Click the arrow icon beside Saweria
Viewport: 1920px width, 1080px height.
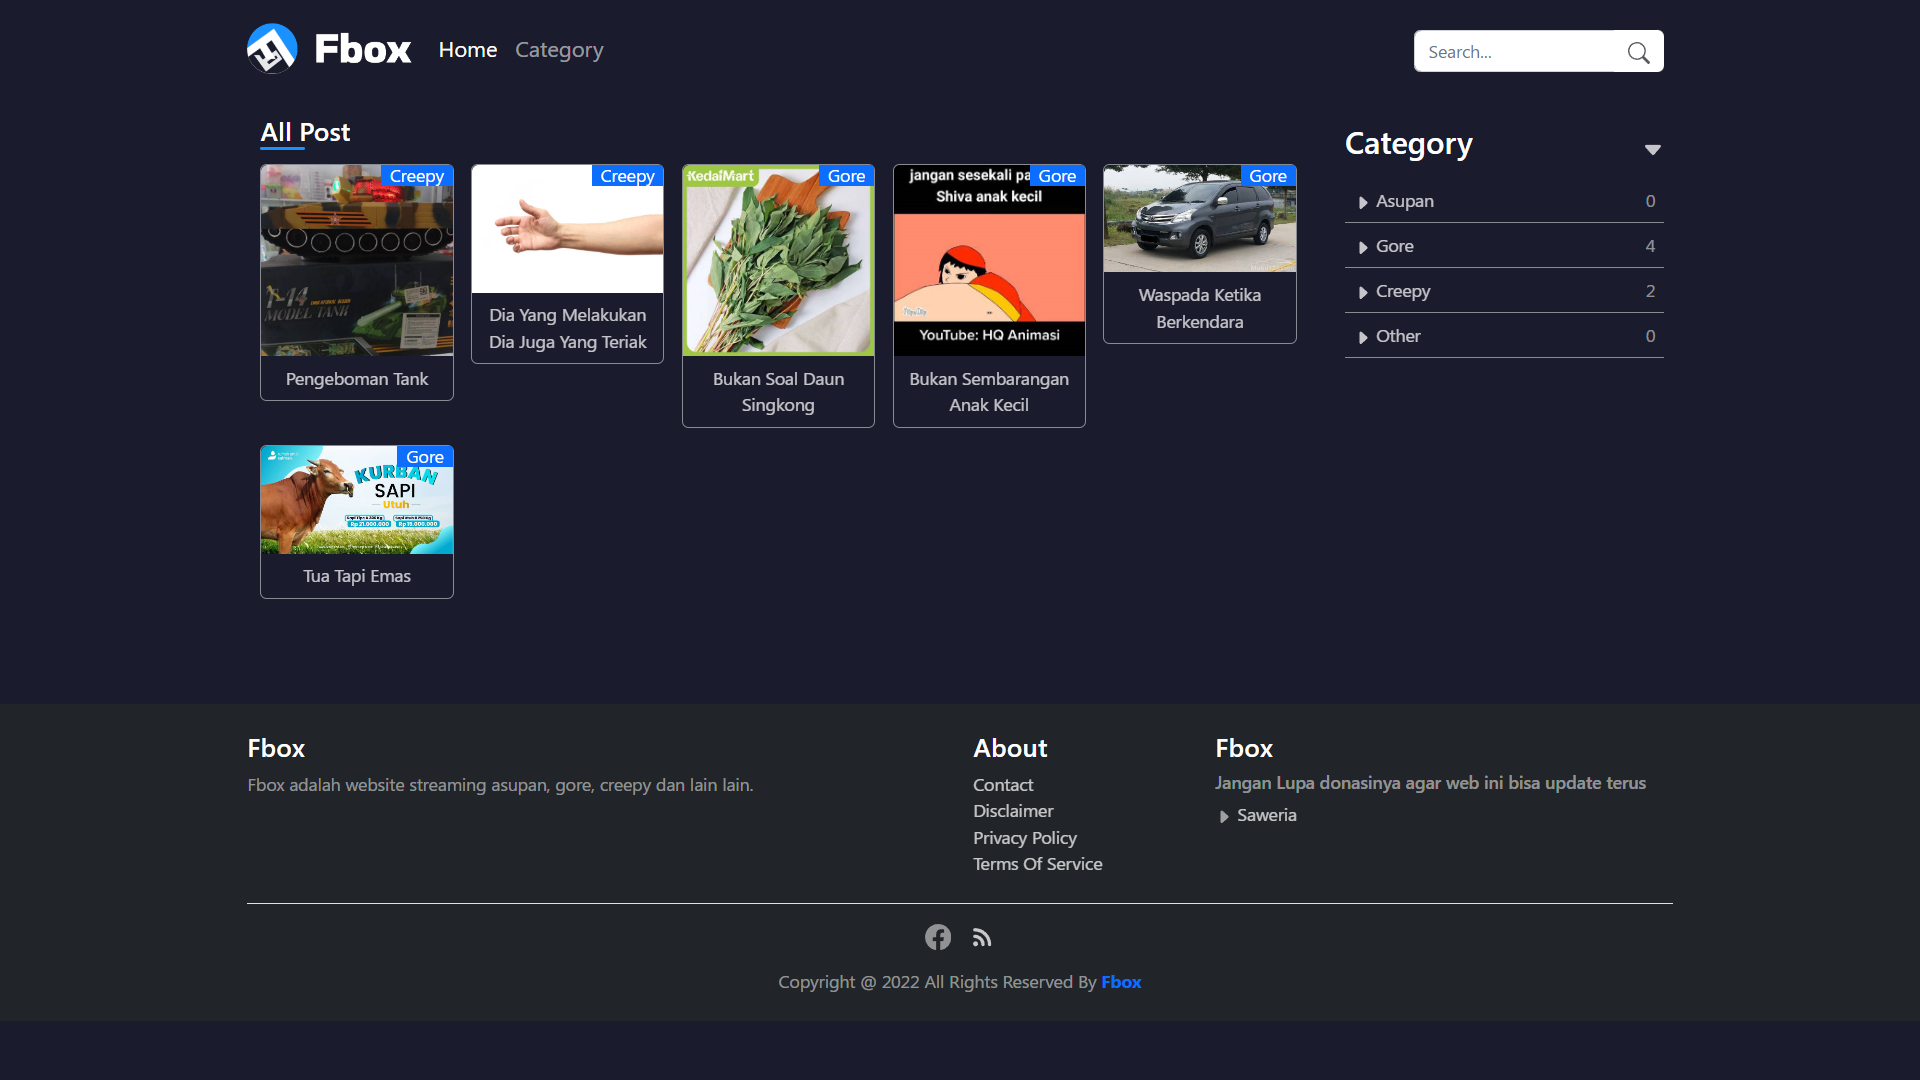pyautogui.click(x=1224, y=816)
